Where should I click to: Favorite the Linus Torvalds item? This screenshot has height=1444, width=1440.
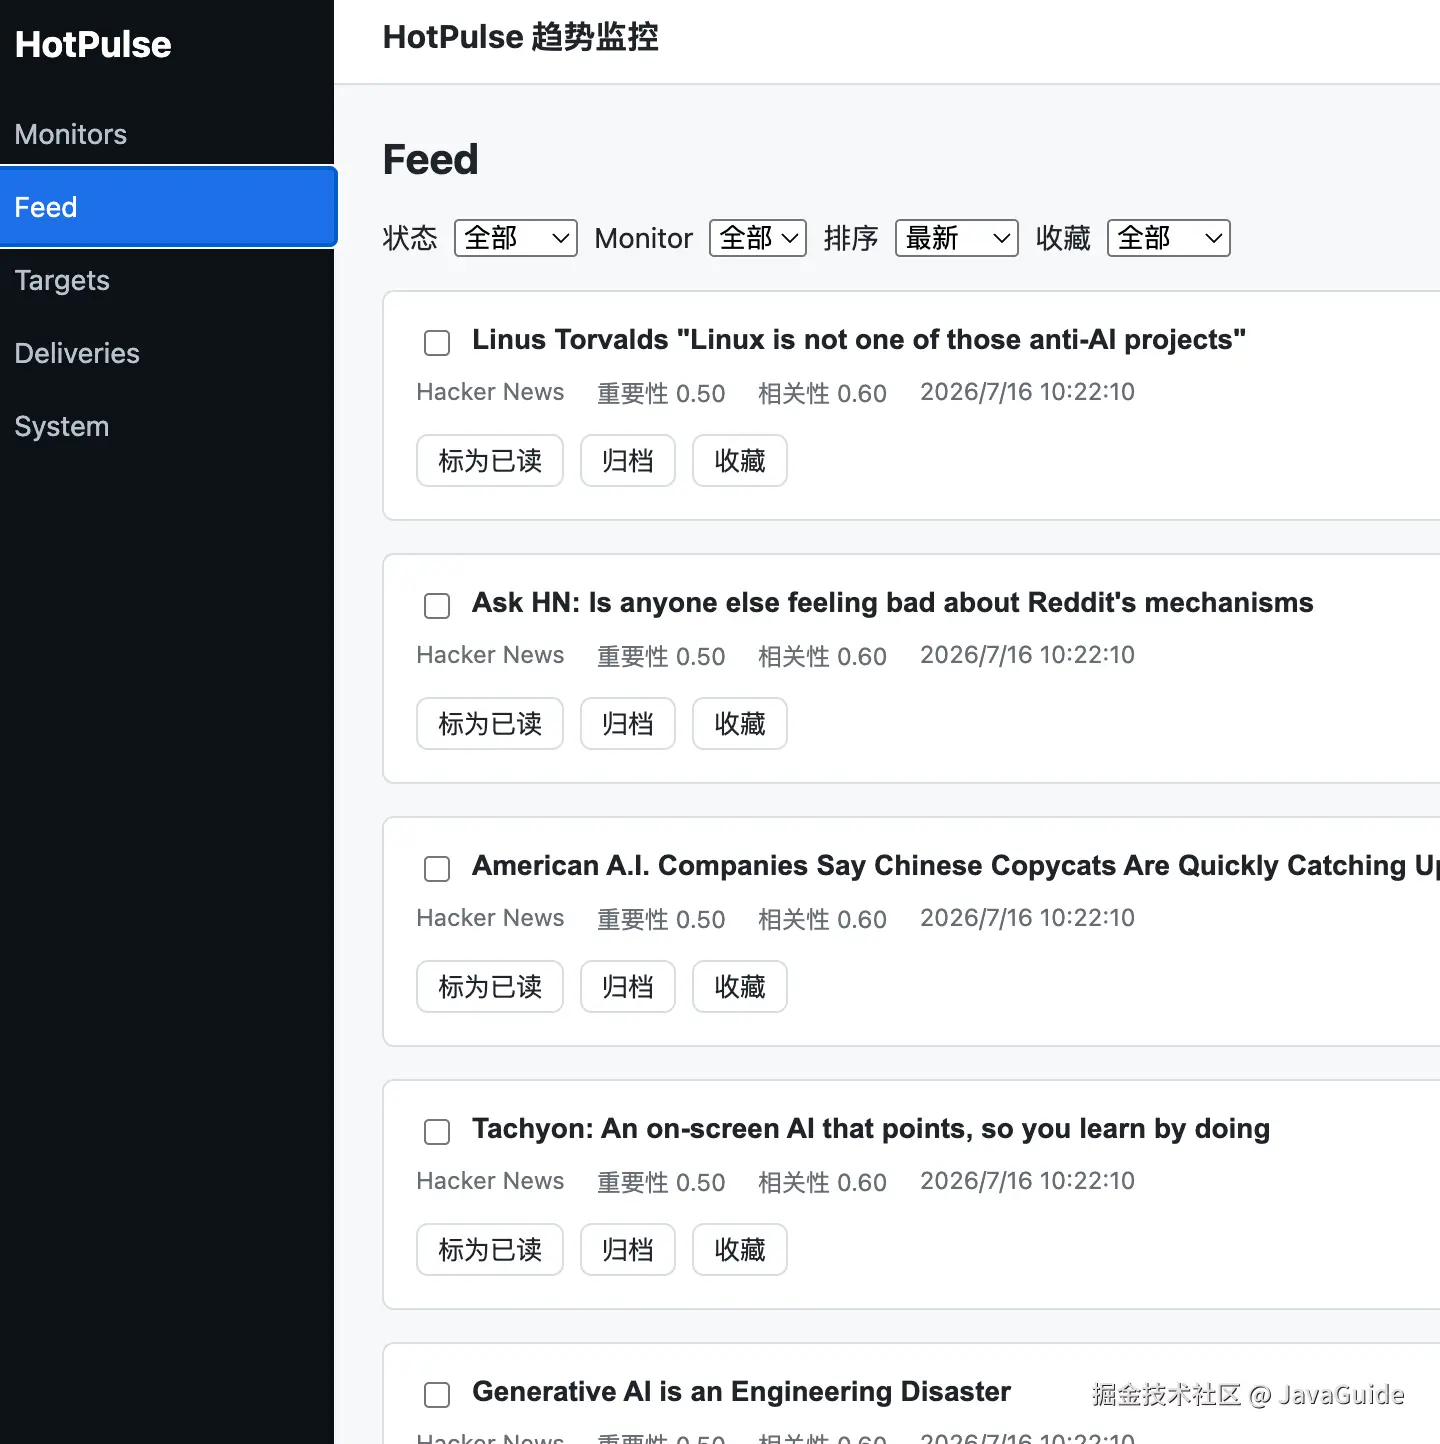pos(740,461)
